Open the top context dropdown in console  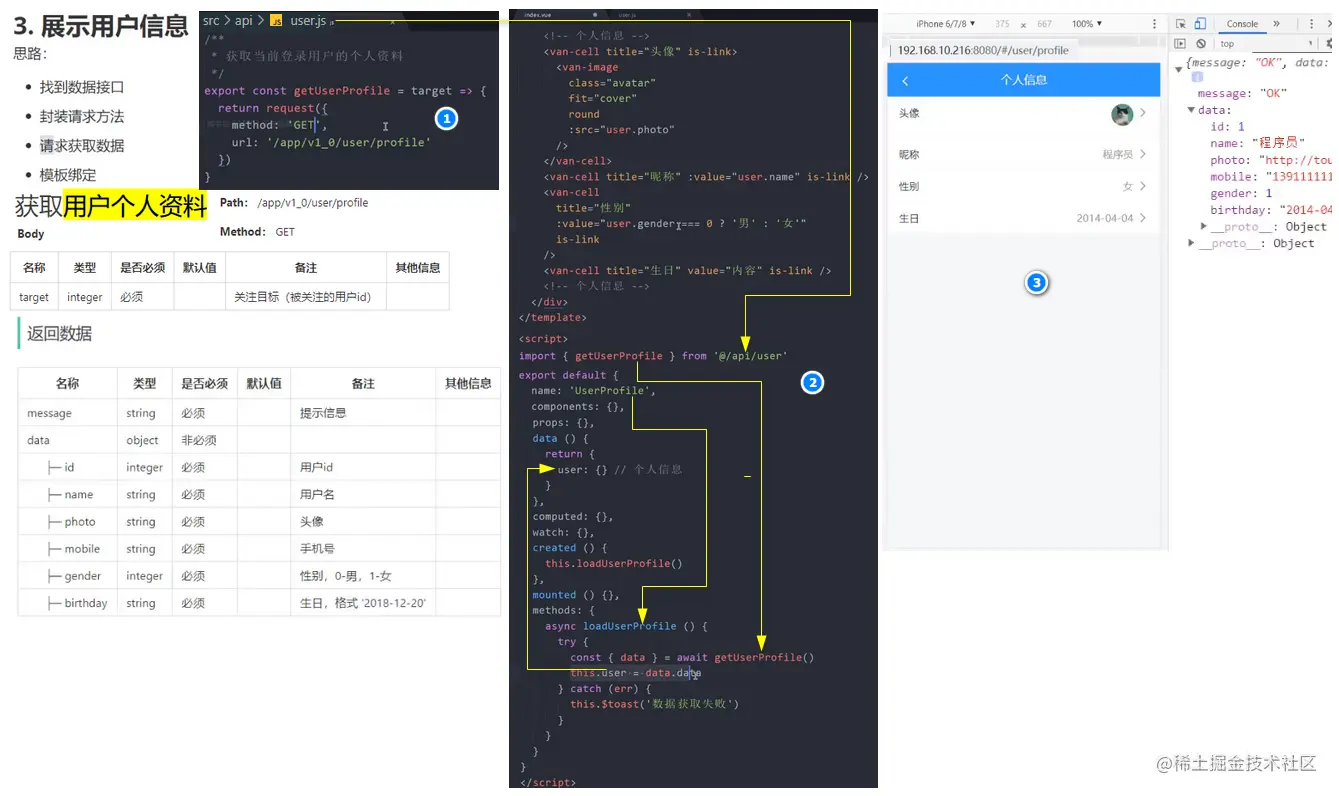tap(1266, 44)
